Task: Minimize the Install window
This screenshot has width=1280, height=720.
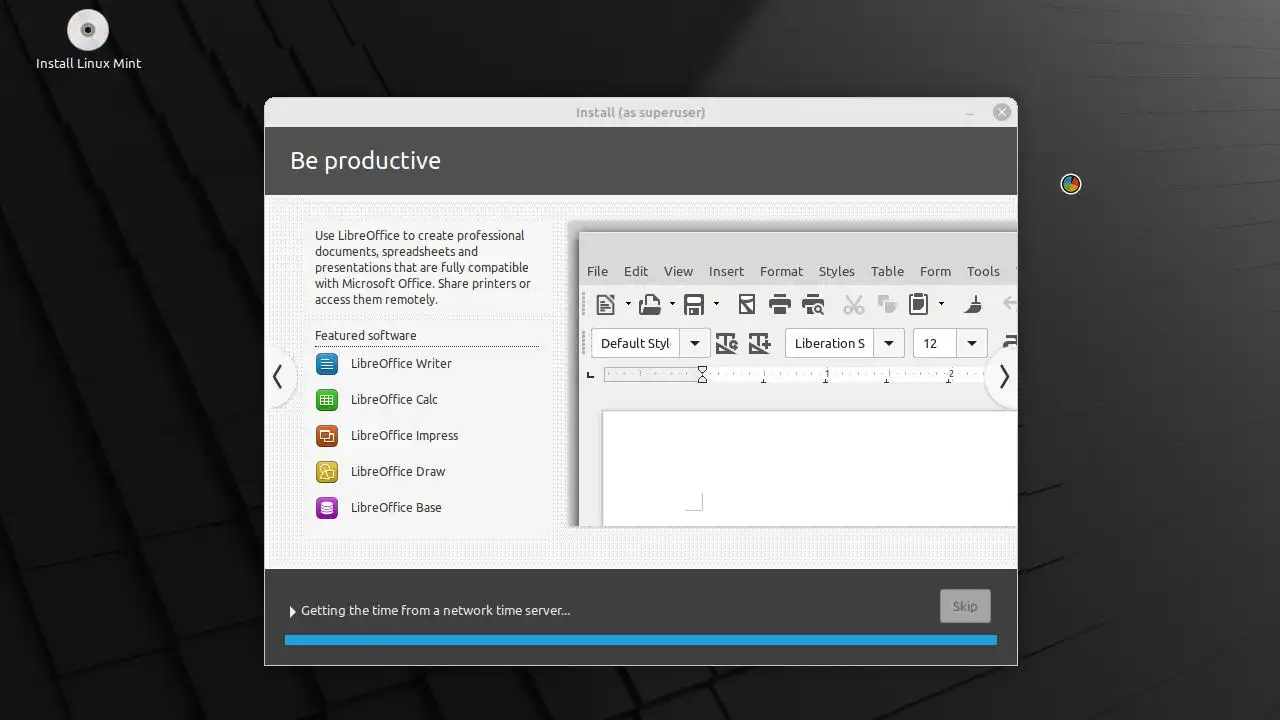Action: 970,113
